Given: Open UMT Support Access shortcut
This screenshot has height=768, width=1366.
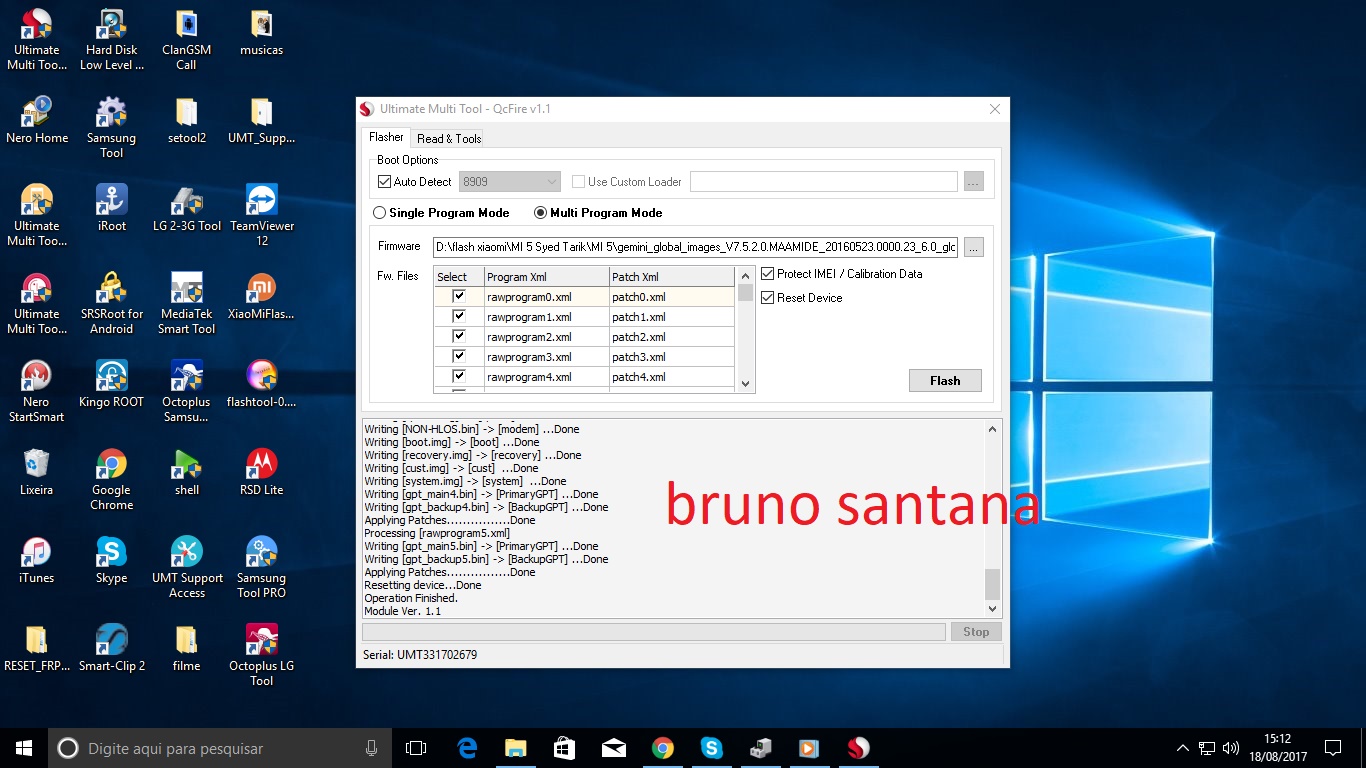Looking at the screenshot, I should click(x=186, y=568).
